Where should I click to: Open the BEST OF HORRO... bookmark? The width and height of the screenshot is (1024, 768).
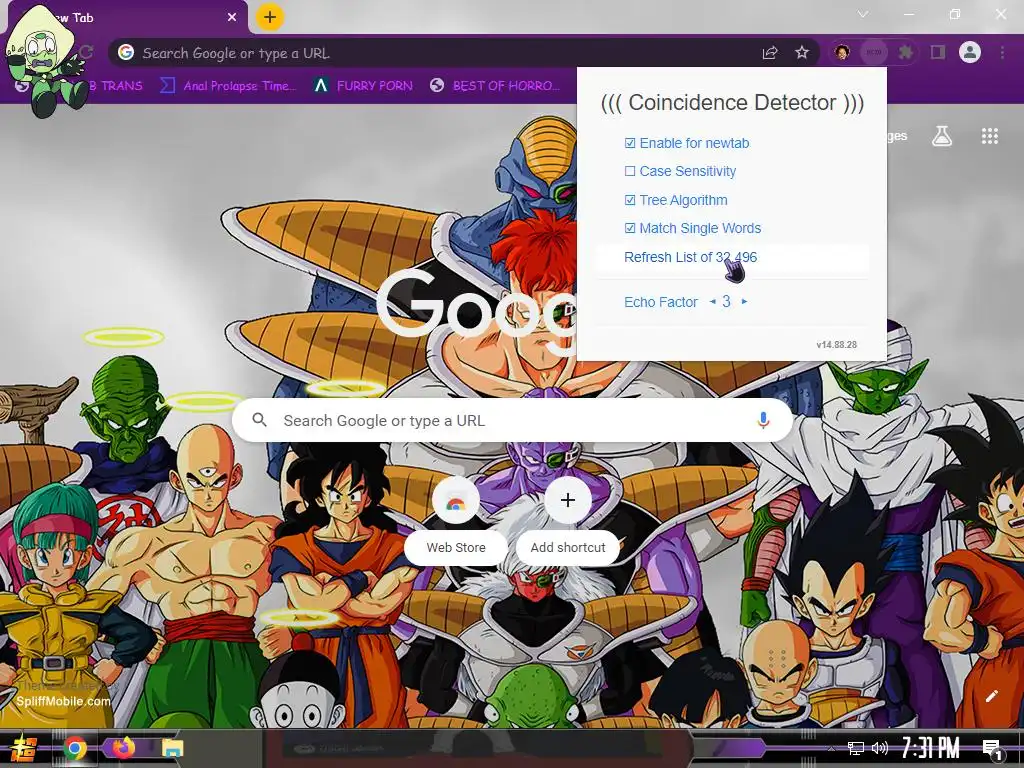tap(495, 86)
